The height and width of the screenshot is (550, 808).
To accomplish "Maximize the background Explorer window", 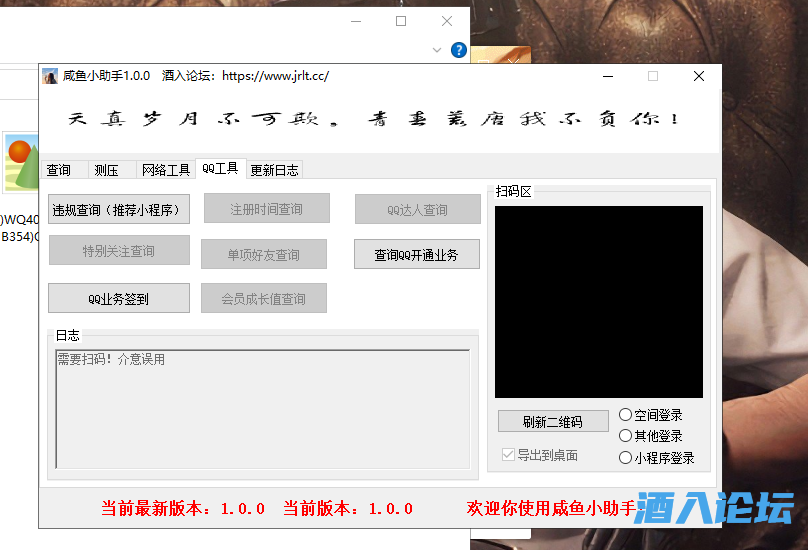I will [401, 21].
